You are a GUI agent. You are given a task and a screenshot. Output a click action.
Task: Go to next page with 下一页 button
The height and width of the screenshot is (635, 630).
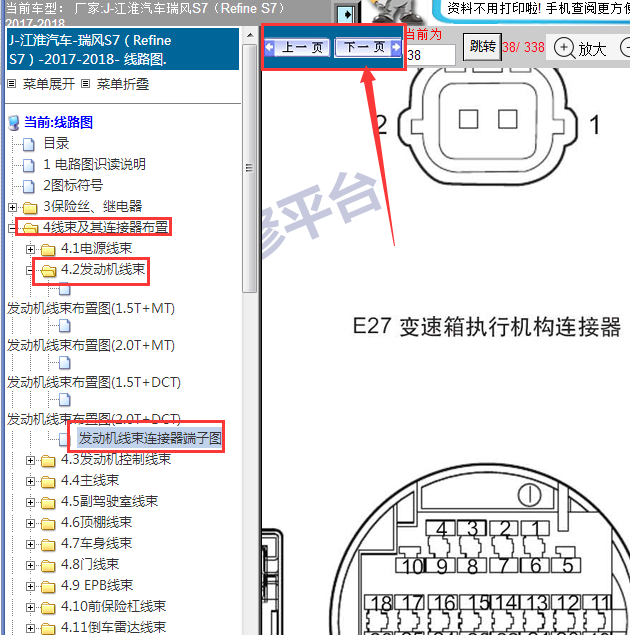pos(368,47)
